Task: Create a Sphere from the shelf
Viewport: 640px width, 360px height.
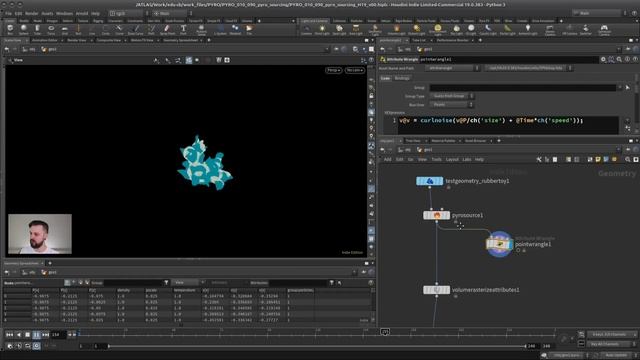Action: [24, 29]
